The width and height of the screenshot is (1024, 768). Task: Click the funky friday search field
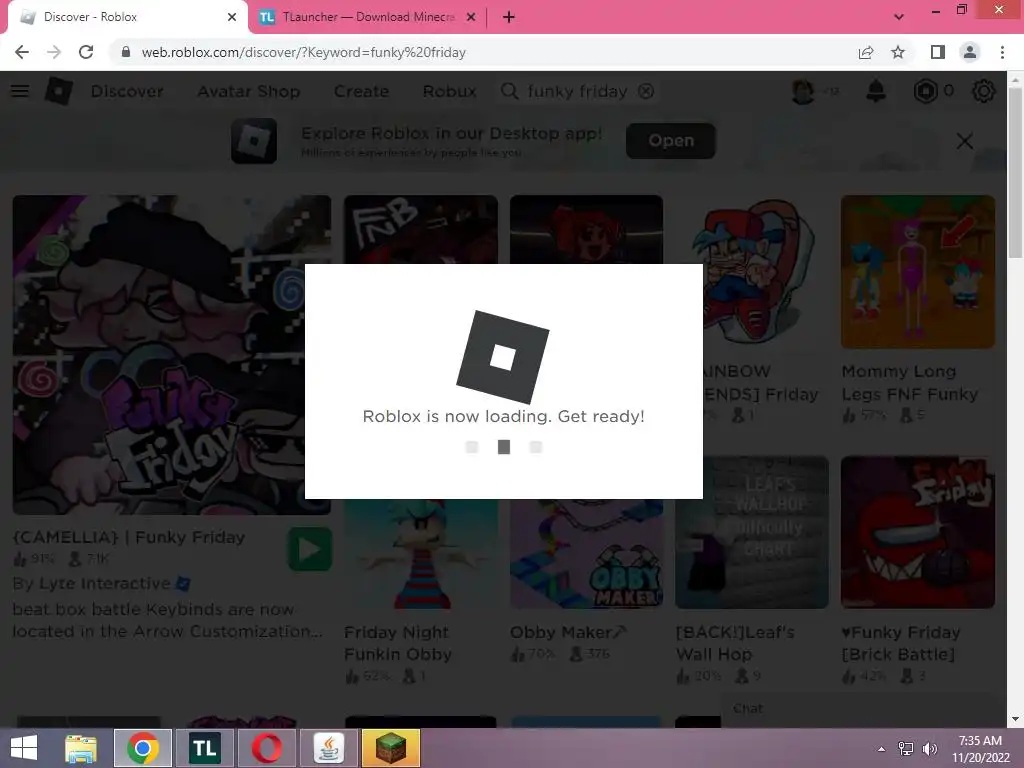tap(577, 91)
